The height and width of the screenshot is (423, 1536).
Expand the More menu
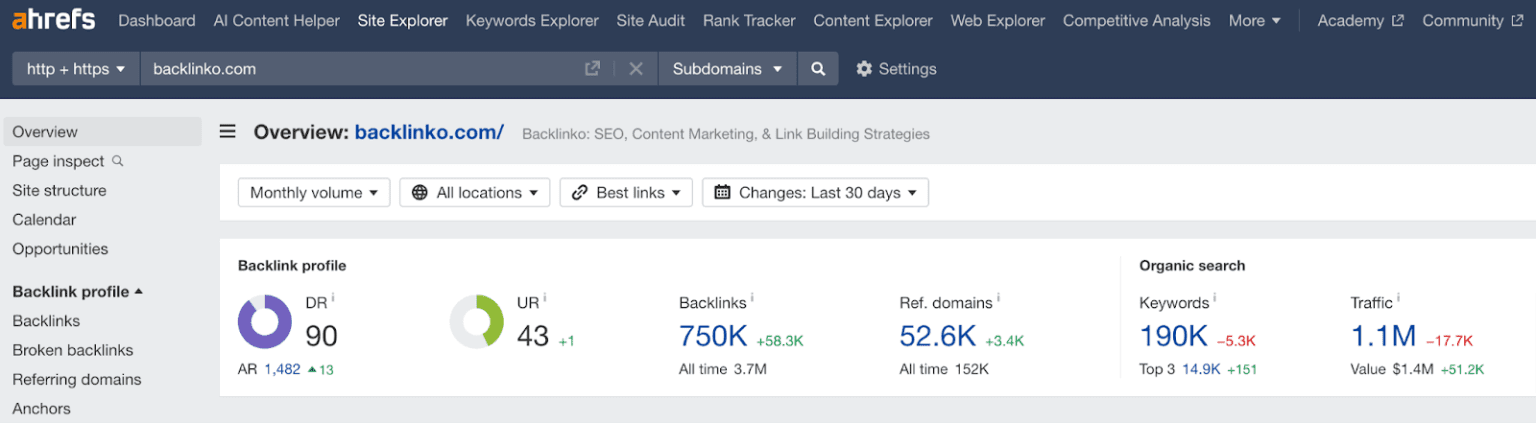(x=1254, y=20)
